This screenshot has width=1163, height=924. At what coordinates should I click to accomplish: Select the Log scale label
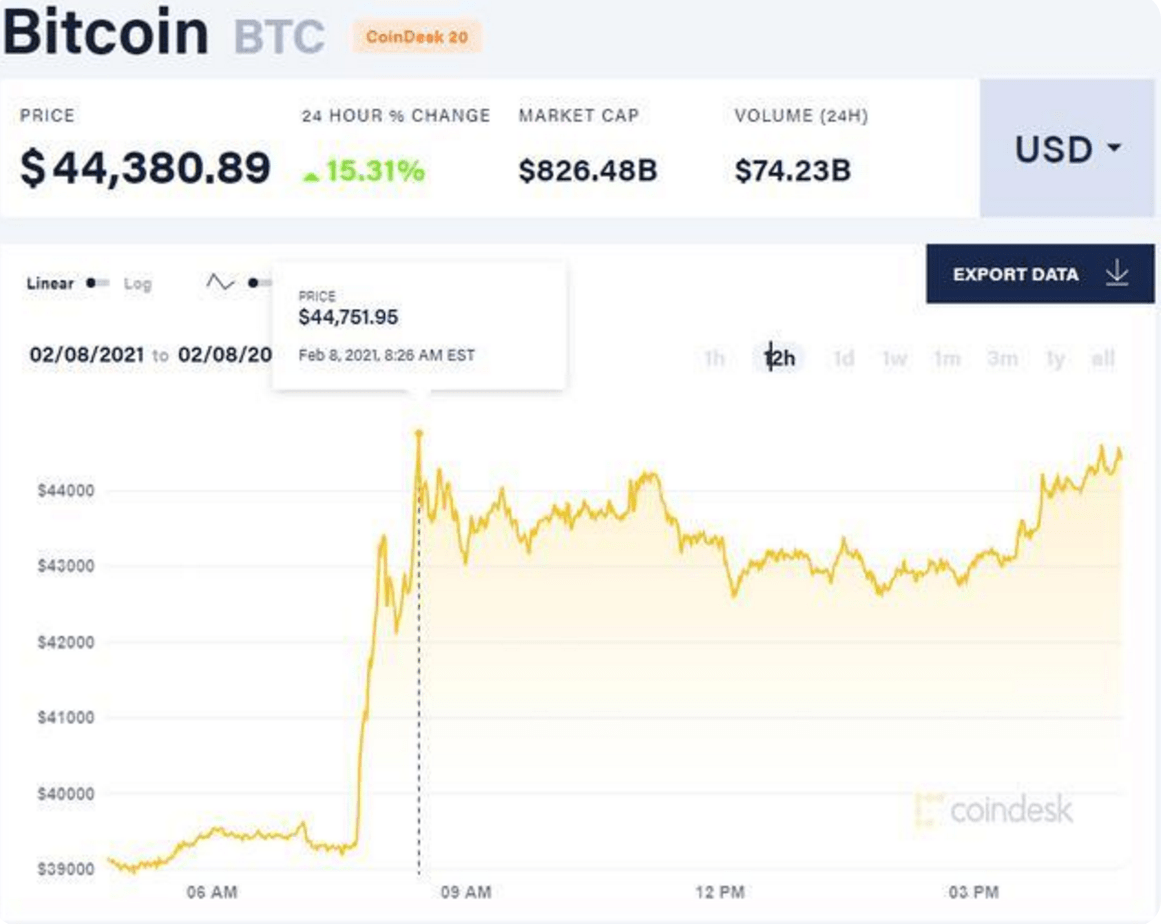137,283
